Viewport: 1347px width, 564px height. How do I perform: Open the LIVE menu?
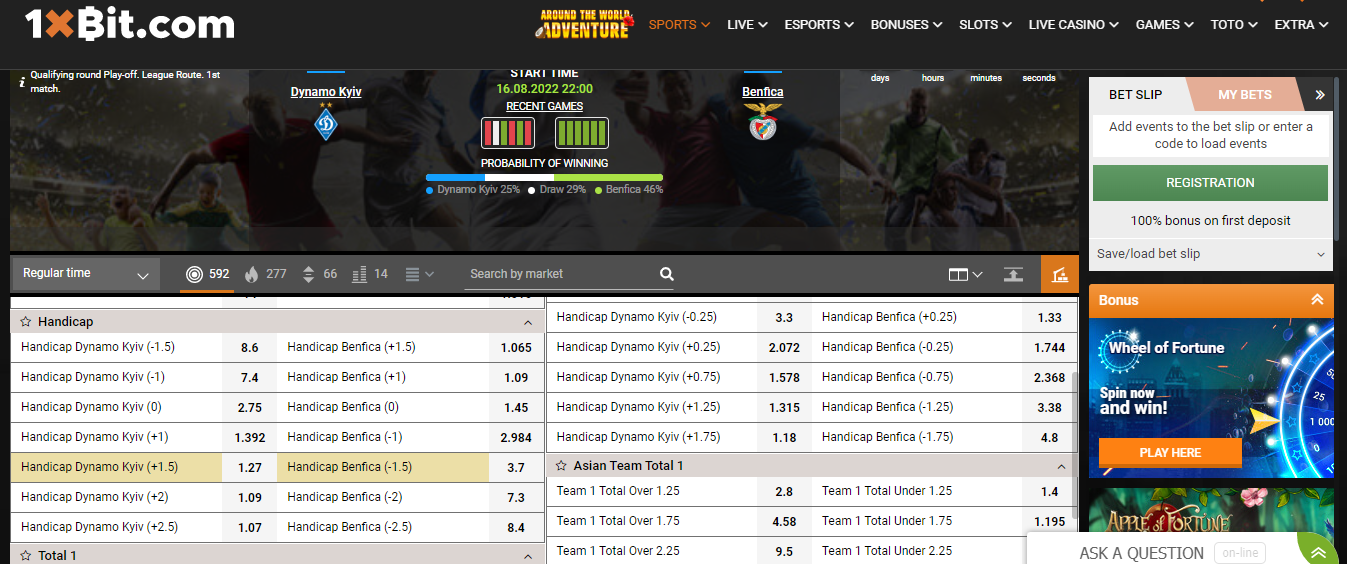(747, 25)
